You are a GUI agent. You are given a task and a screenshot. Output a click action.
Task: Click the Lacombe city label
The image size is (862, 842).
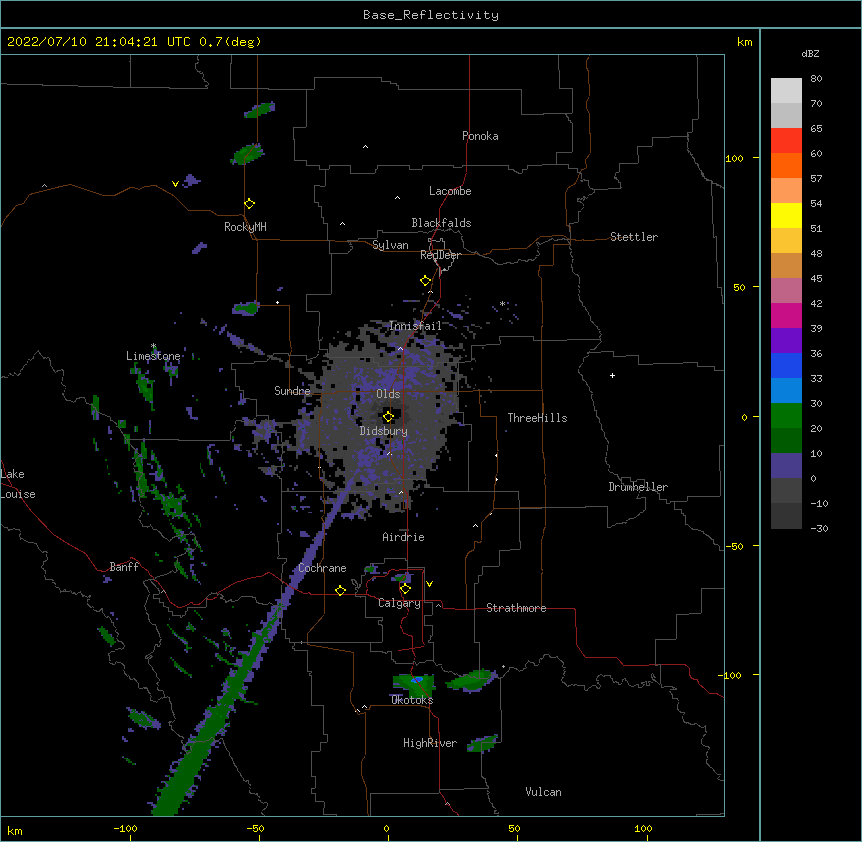[450, 191]
